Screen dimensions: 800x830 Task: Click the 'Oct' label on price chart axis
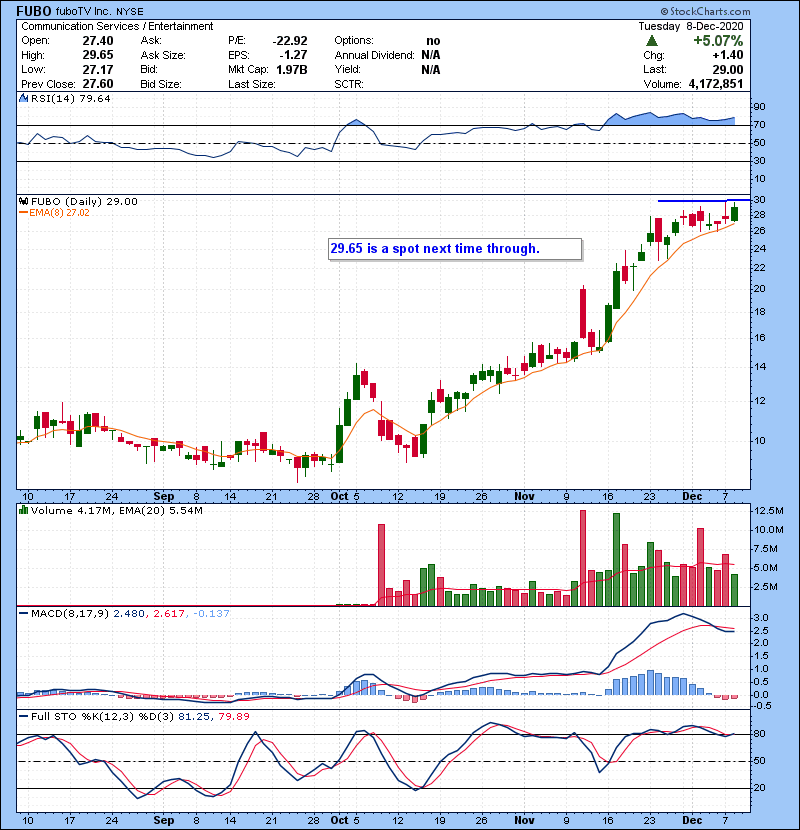(x=339, y=497)
